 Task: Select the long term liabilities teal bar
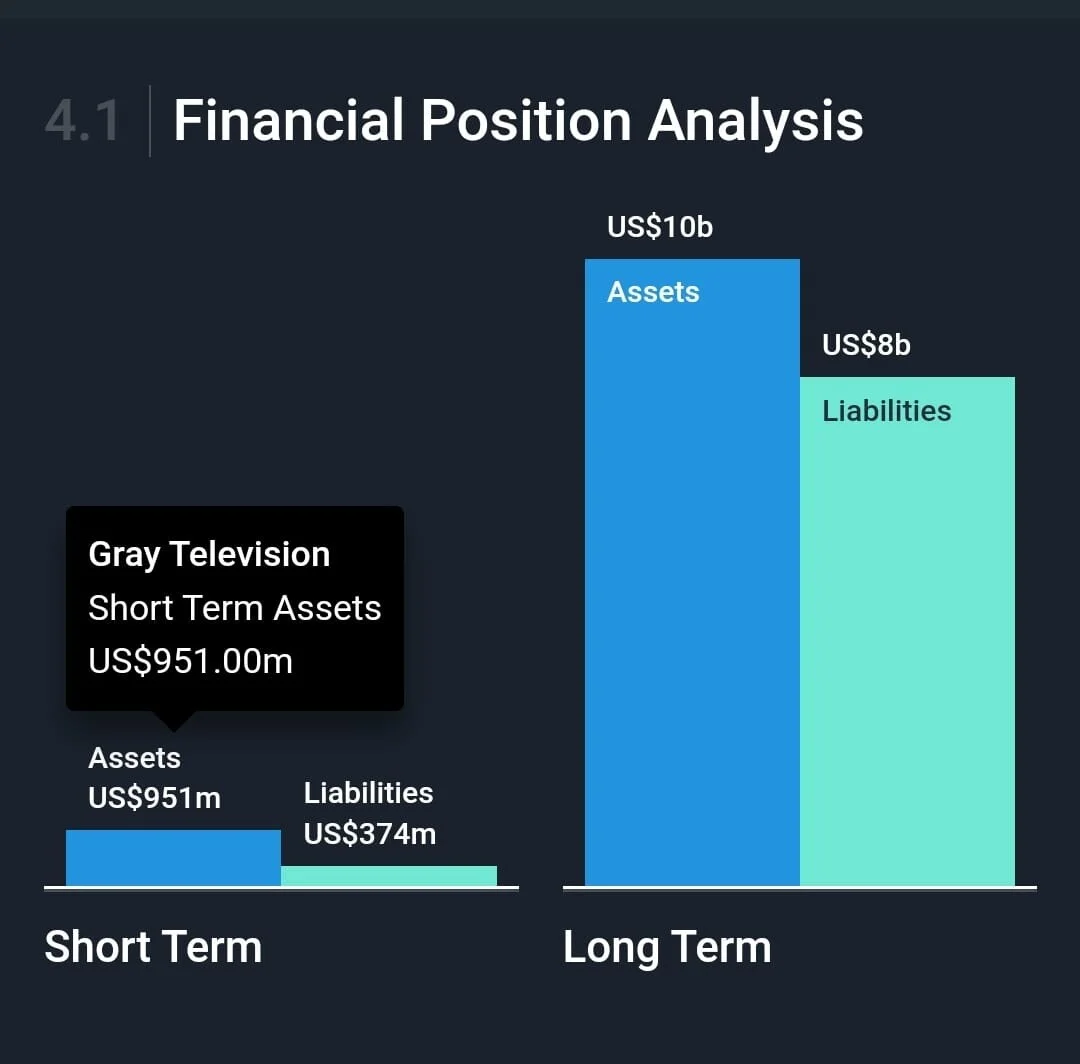coord(907,631)
